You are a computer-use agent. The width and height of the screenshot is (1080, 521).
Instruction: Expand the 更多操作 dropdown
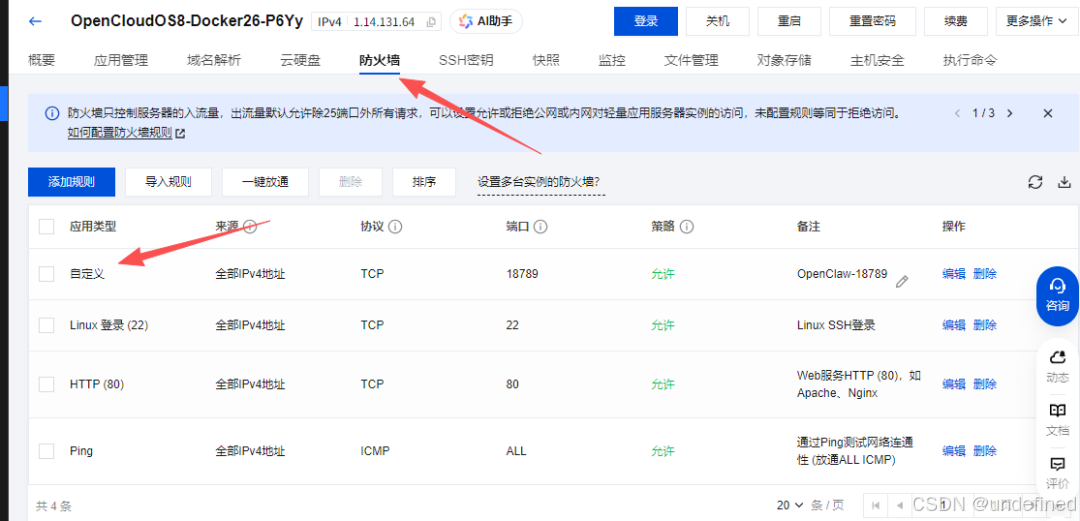point(1035,21)
